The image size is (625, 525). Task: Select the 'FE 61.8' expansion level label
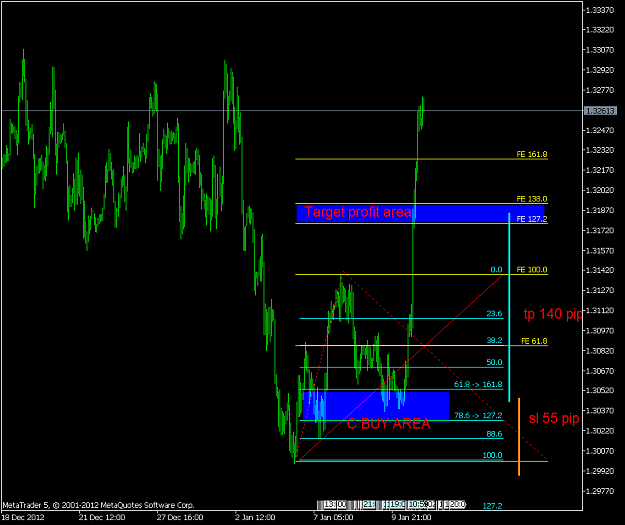(534, 341)
